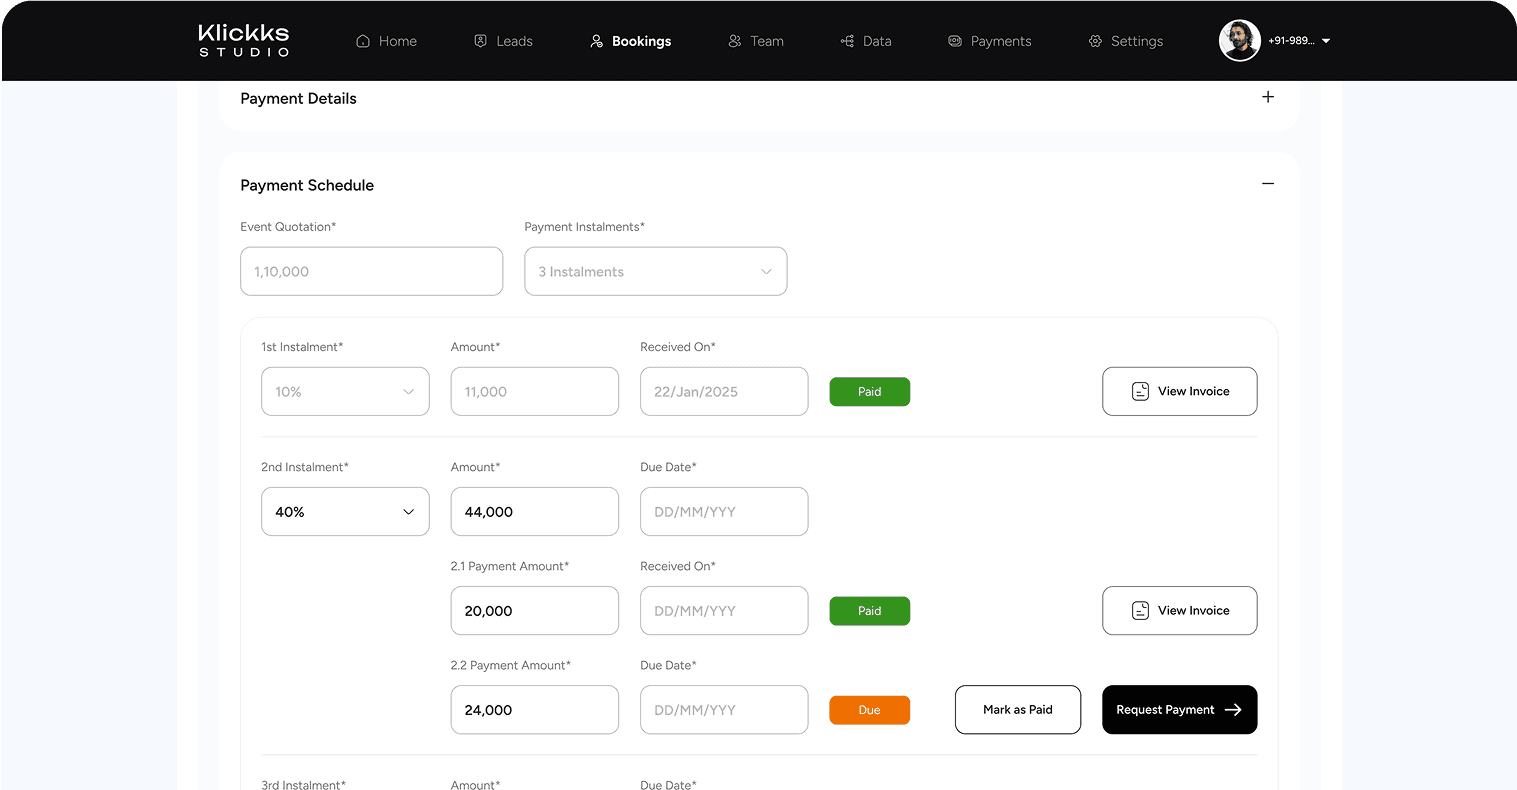Click the Leads icon in the navbar
This screenshot has width=1517, height=790.
tap(479, 40)
